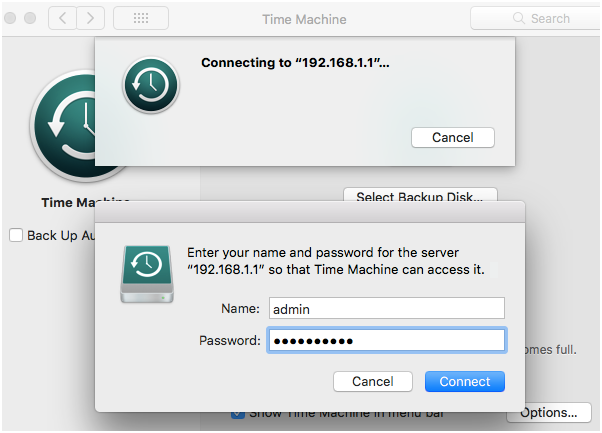Viewport: 602px width, 433px height.
Task: Open the Options button
Action: [548, 412]
